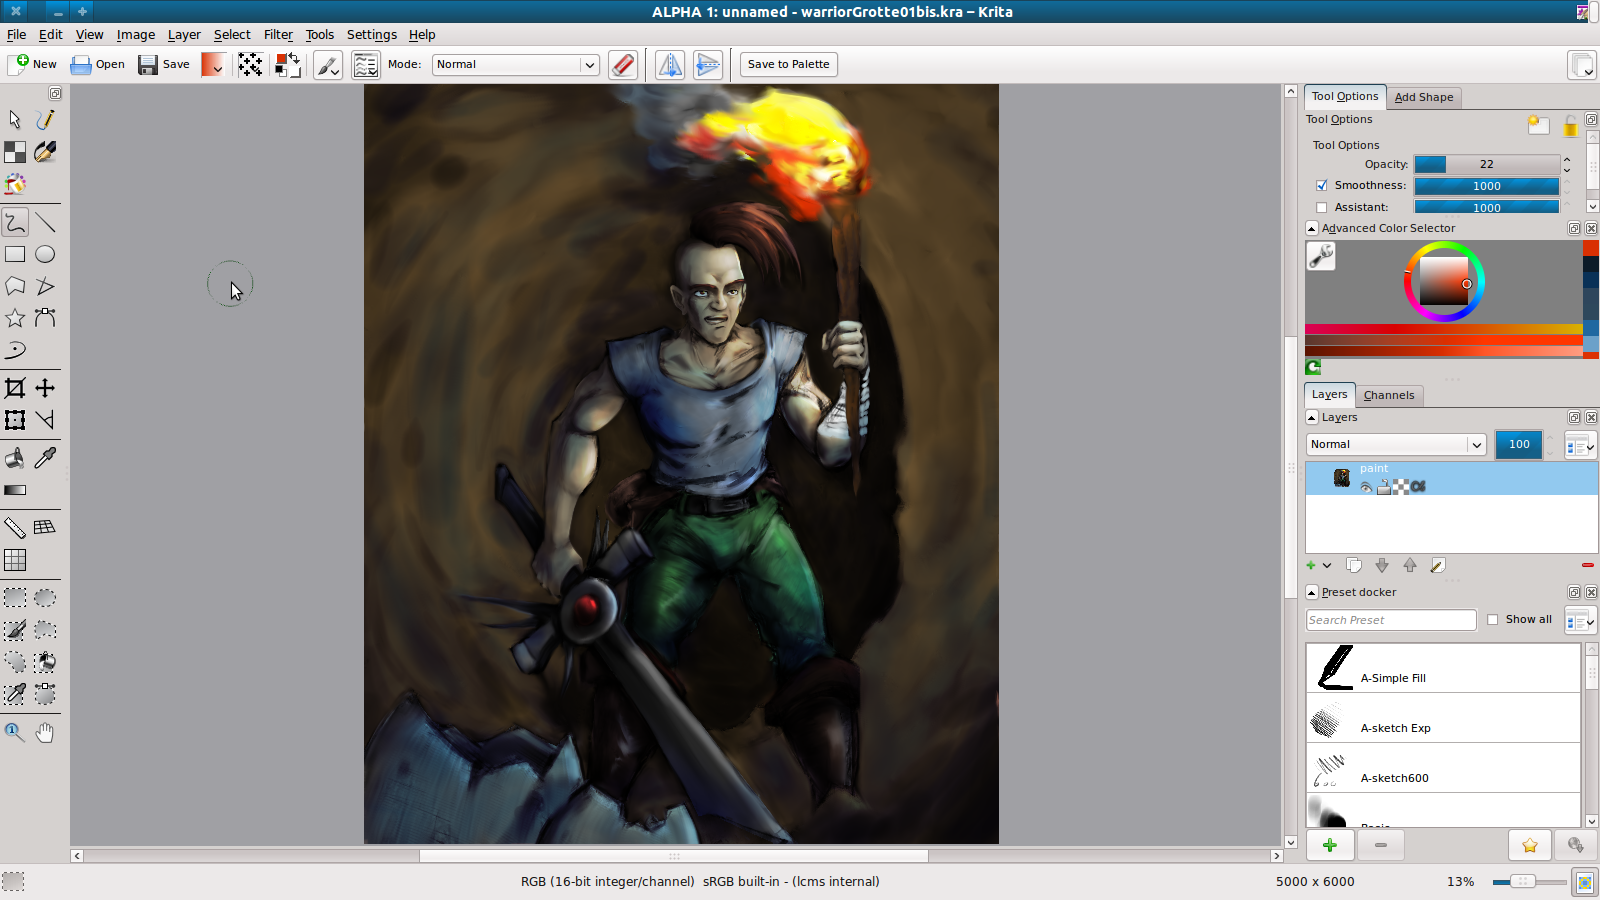Select the color picker eyedropper tool
This screenshot has height=900, width=1600.
(x=45, y=458)
